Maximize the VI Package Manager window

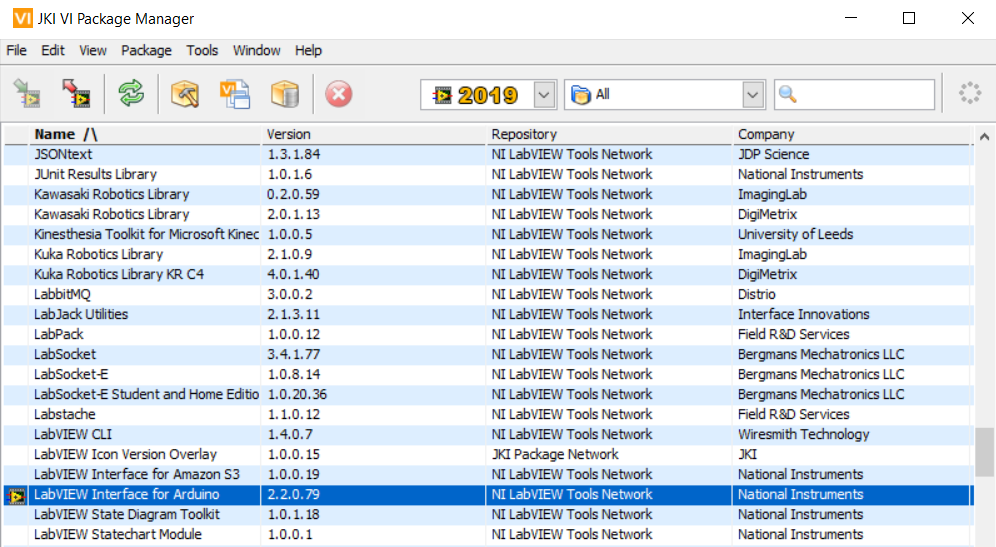(909, 18)
